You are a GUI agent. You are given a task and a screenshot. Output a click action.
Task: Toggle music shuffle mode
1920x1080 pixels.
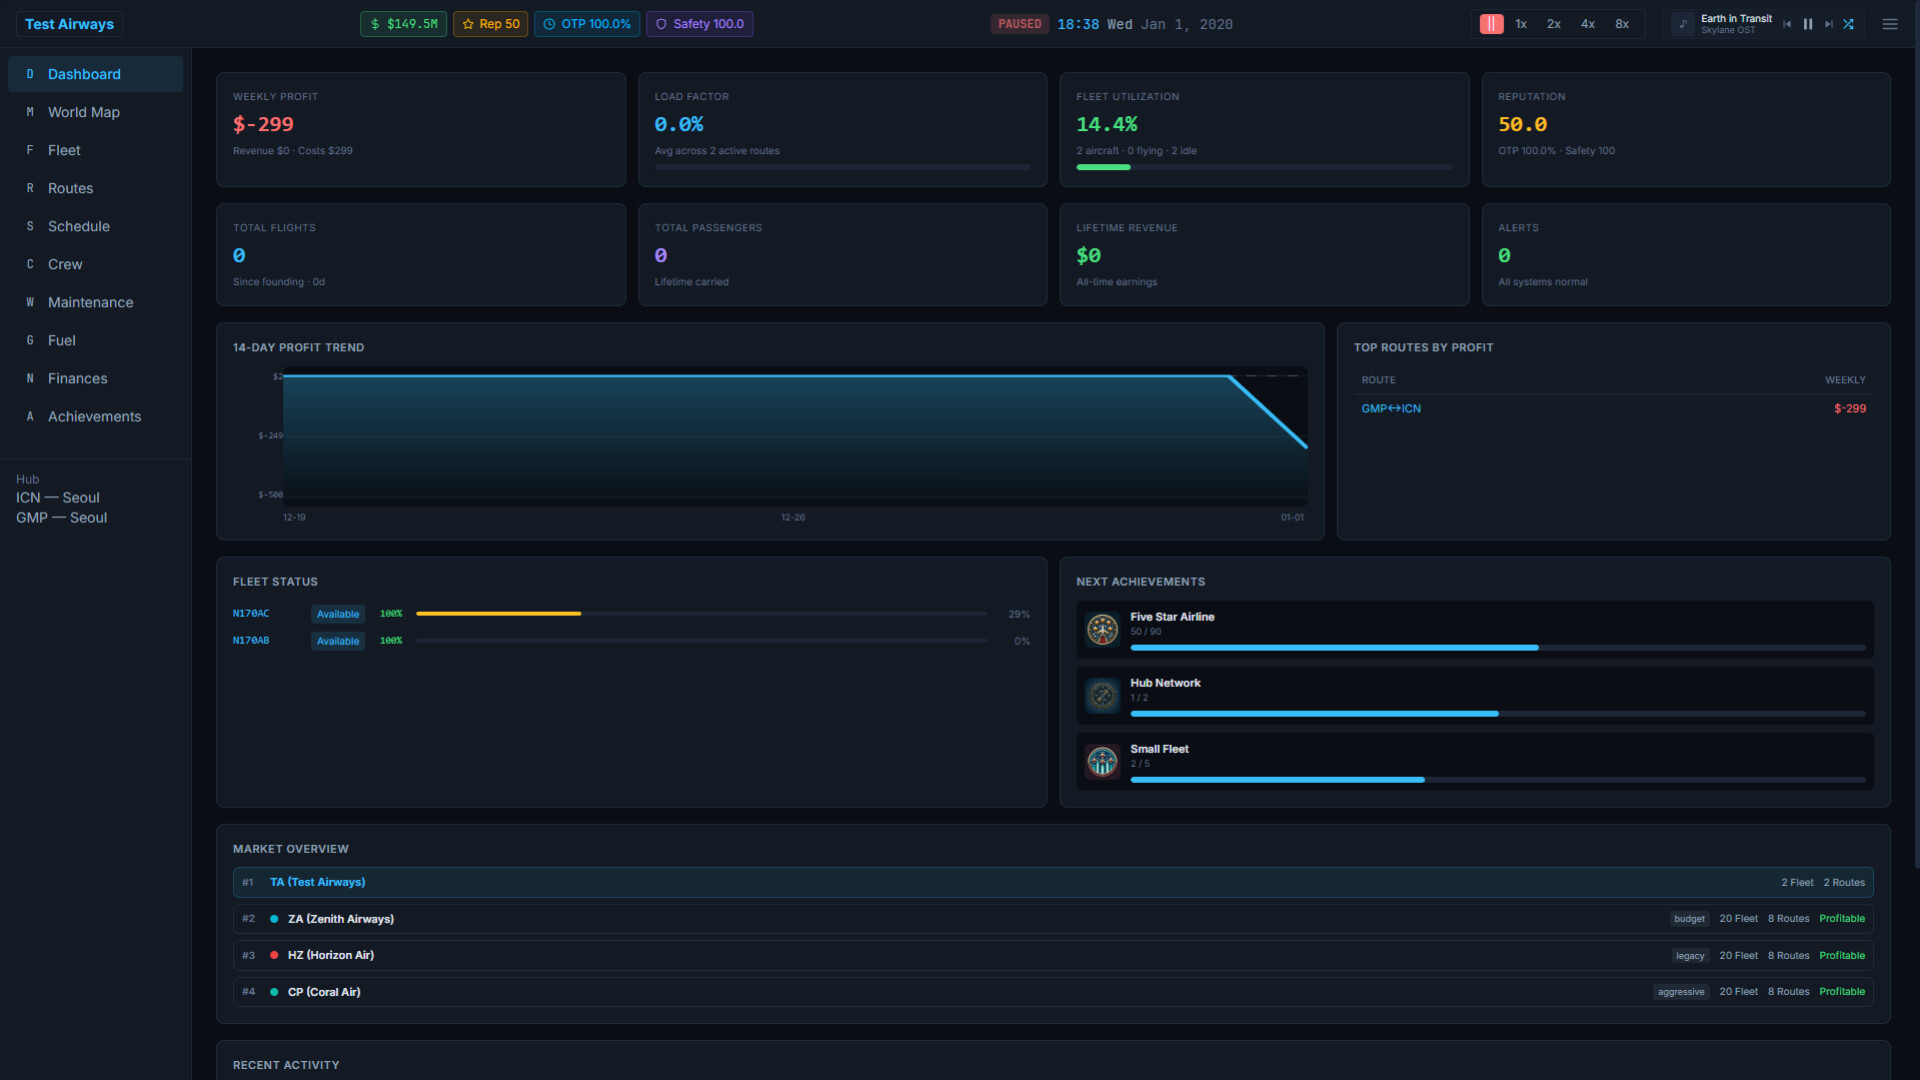(x=1849, y=24)
